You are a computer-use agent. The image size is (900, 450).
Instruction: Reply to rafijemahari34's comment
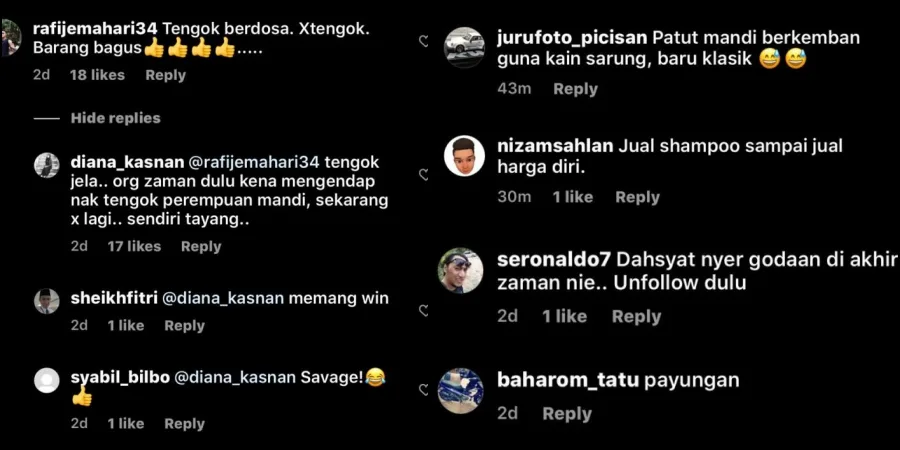[165, 75]
